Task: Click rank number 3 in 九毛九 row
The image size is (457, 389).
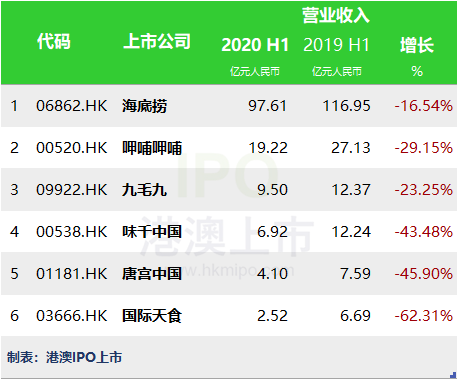Action: point(14,190)
